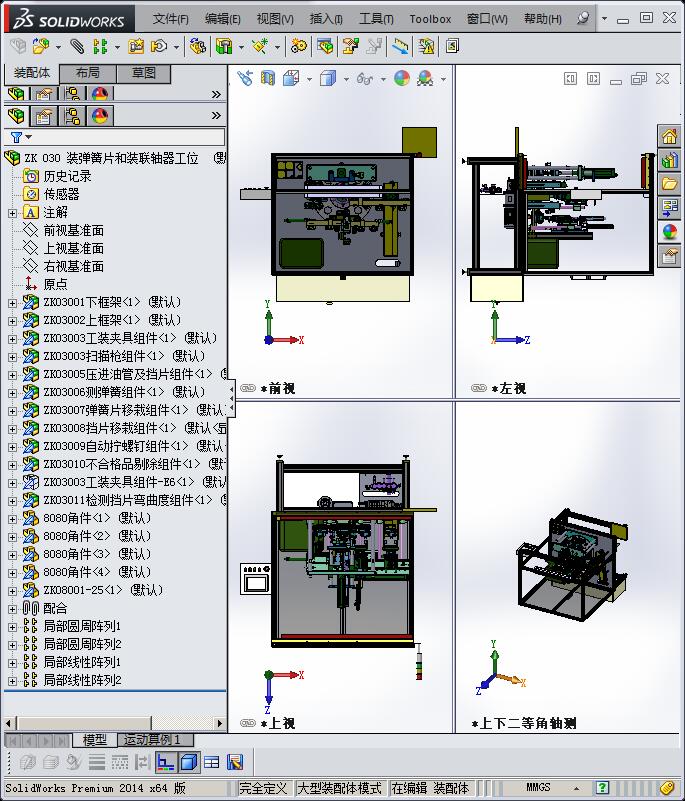Open the 文件(F) menu
This screenshot has width=685, height=801.
(x=171, y=19)
